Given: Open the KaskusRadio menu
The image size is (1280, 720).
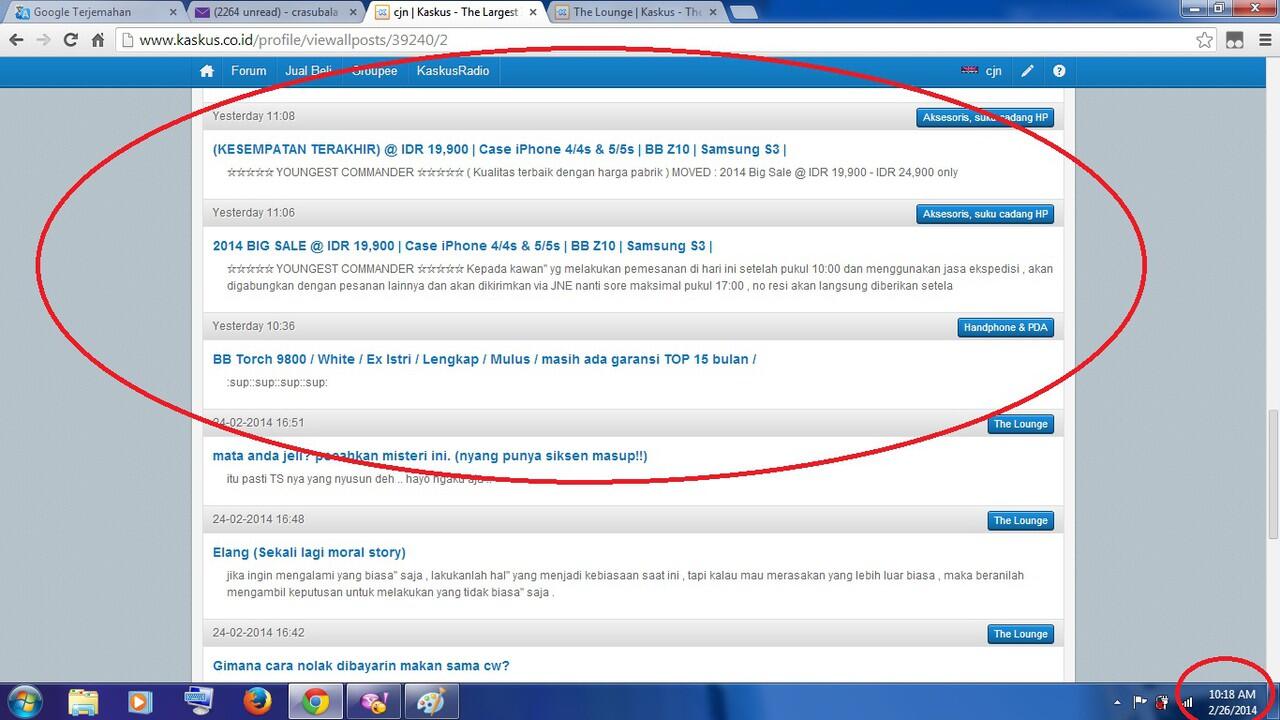Looking at the screenshot, I should point(453,71).
